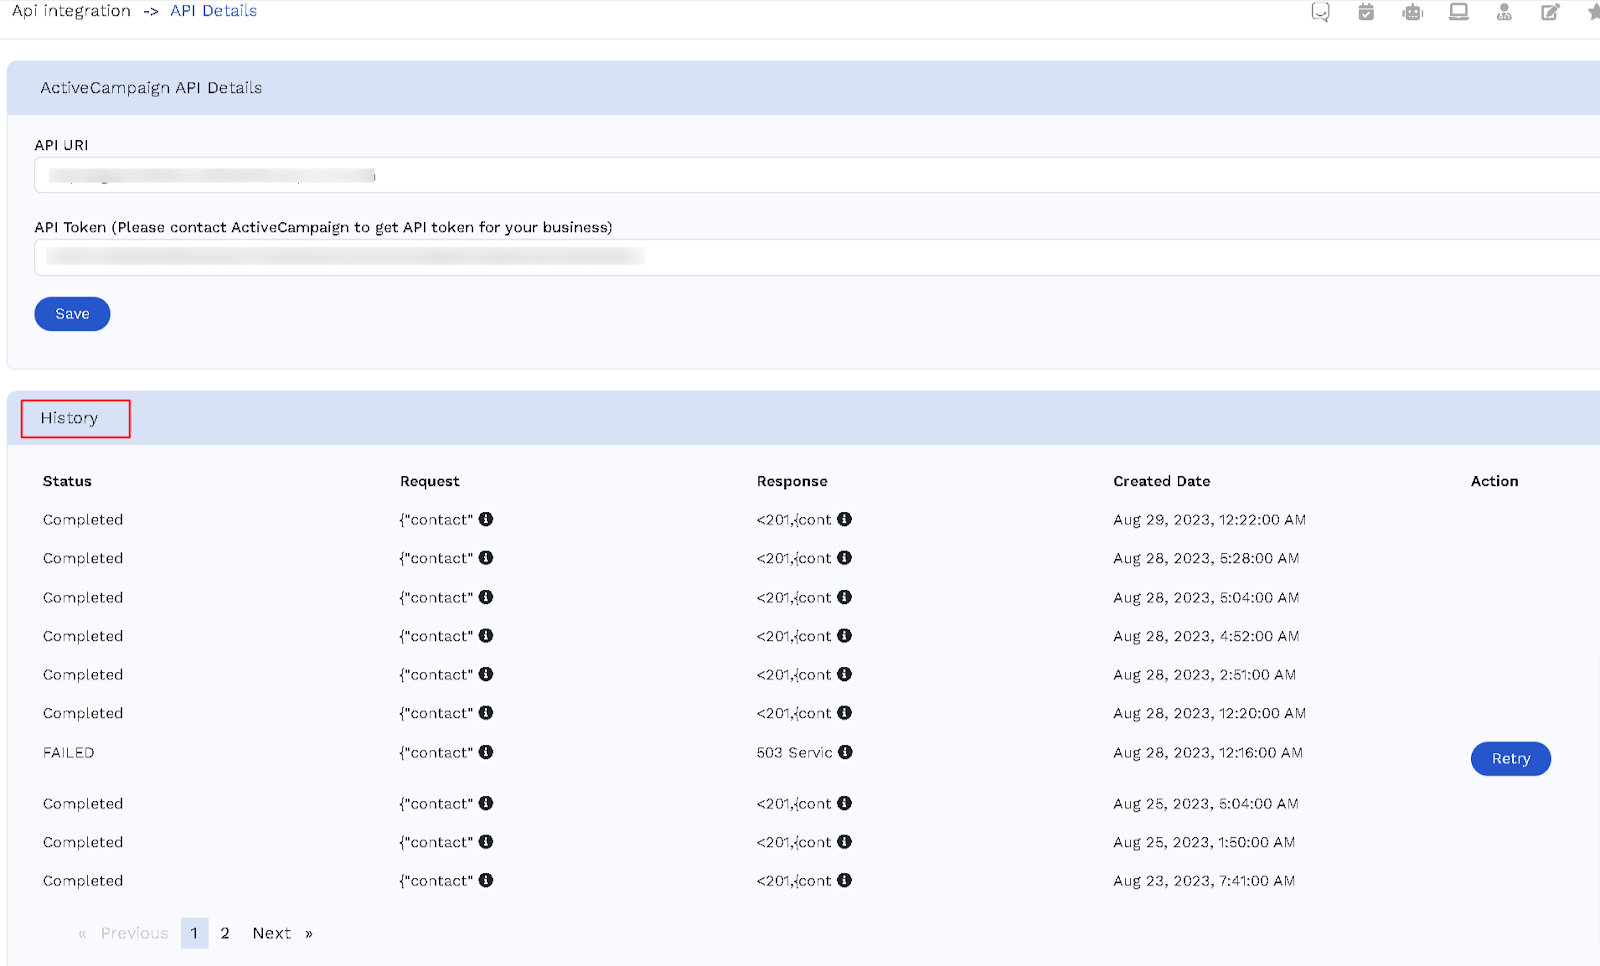Go to page 2 of history

click(225, 933)
